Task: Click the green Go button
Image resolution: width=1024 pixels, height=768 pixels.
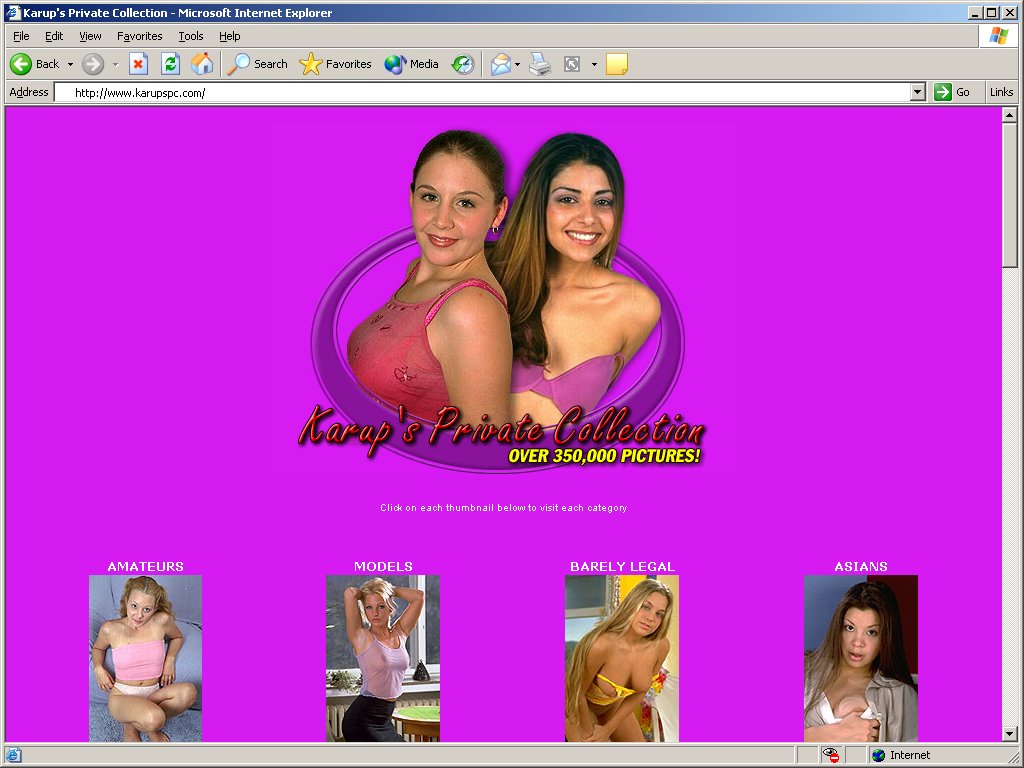Action: coord(952,92)
